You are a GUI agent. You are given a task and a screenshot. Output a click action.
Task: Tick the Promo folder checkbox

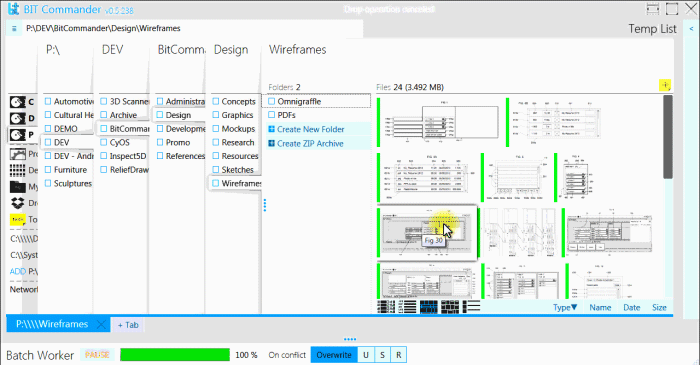click(x=160, y=142)
